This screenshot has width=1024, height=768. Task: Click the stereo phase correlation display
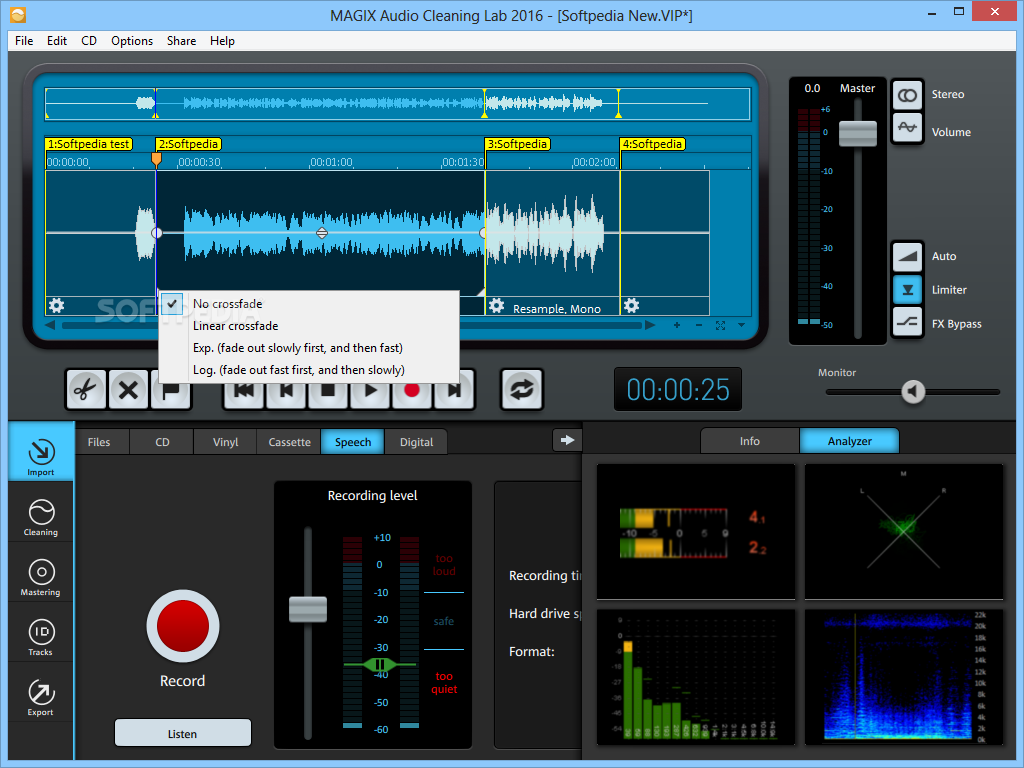904,532
